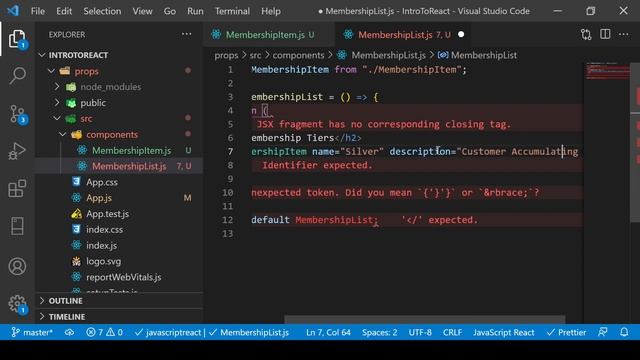
Task: Click the components breadcrumb segment
Action: [x=298, y=55]
